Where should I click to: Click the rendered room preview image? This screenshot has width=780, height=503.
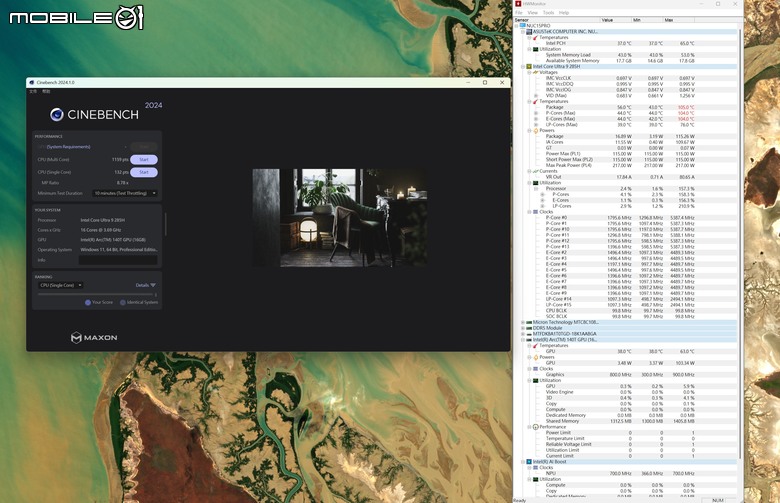pyautogui.click(x=340, y=218)
